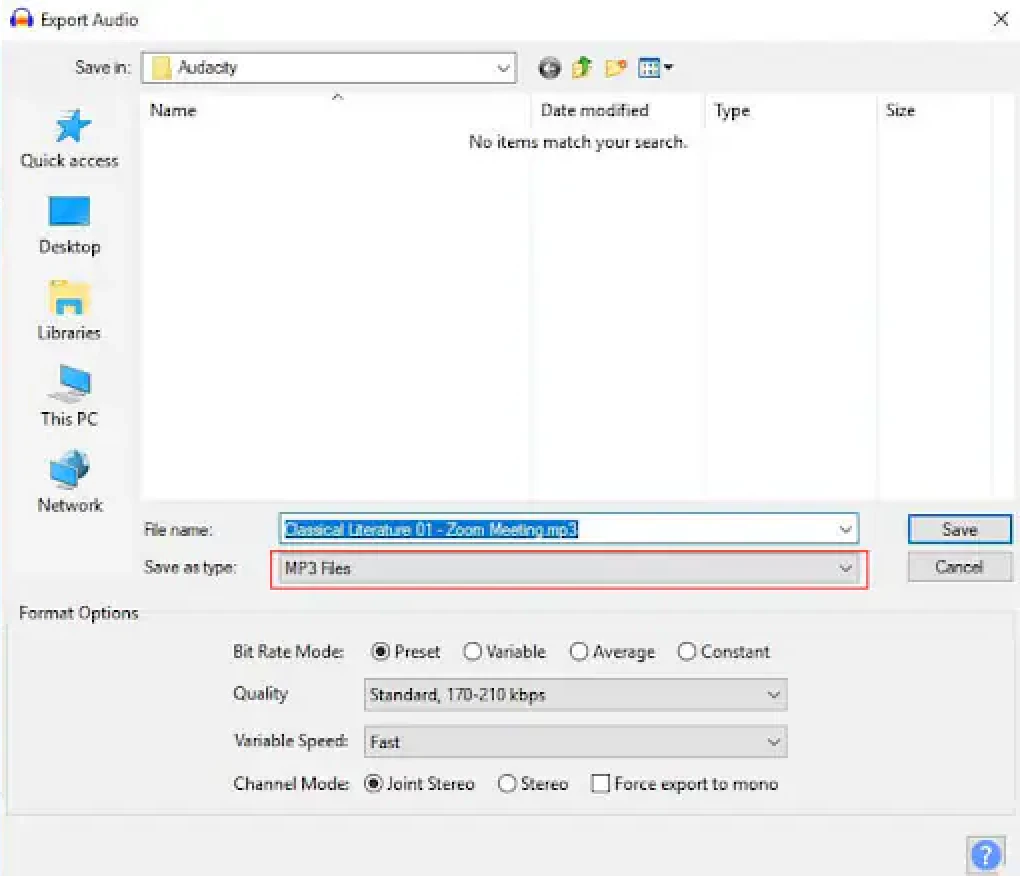Create a new folder

tap(615, 67)
